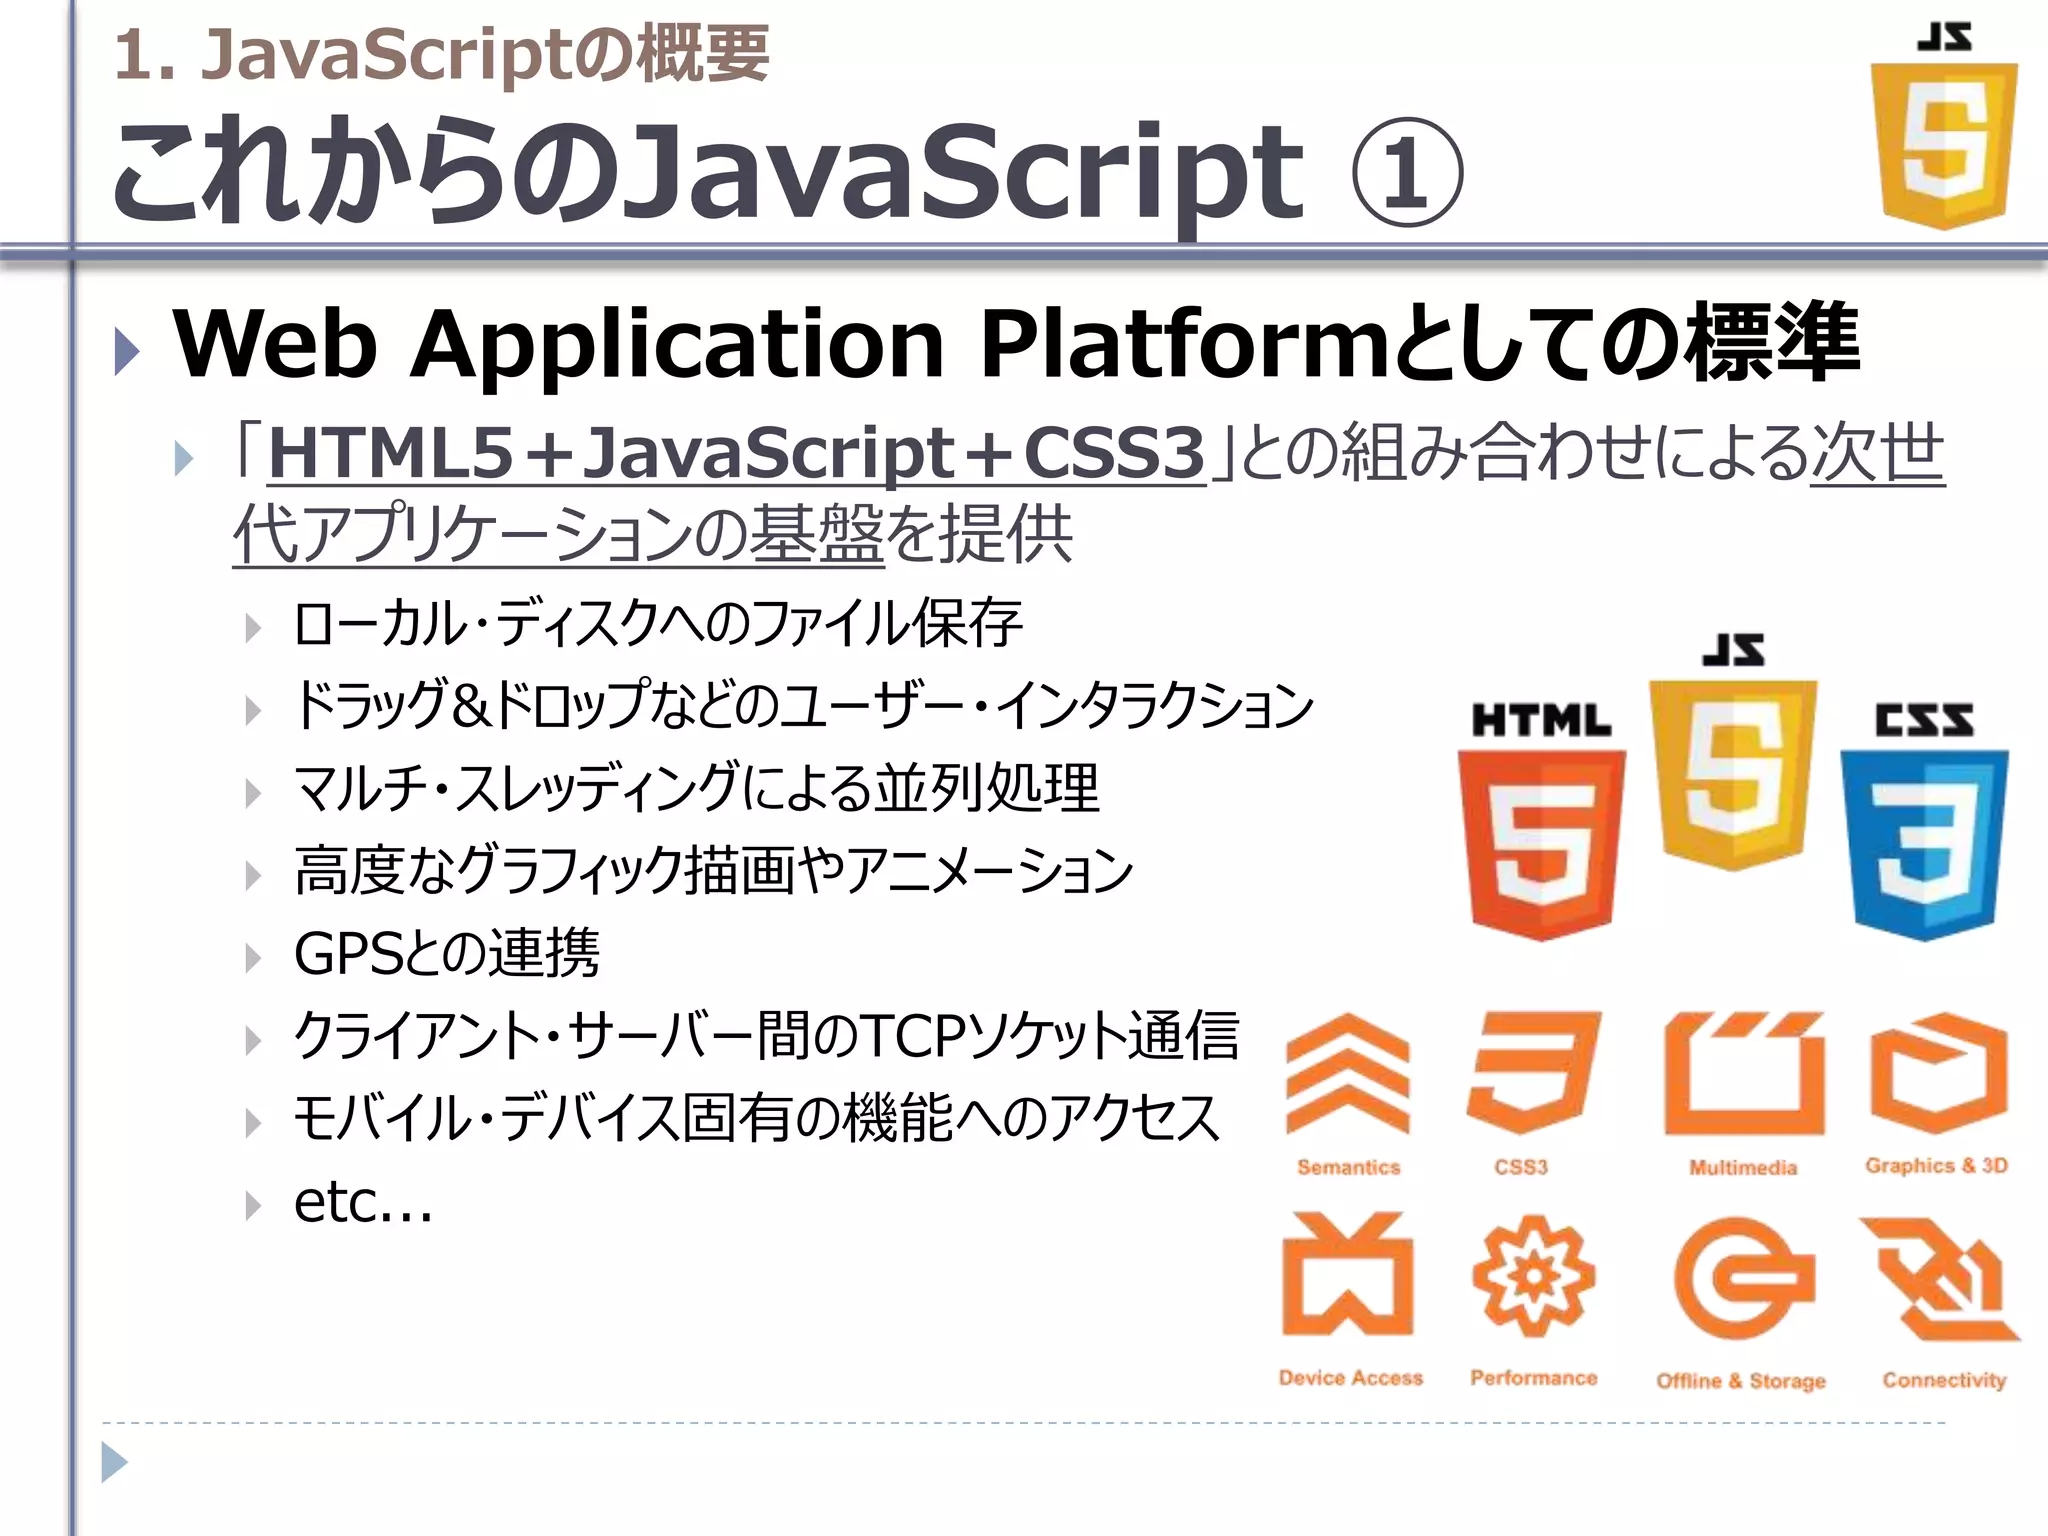Image resolution: width=2048 pixels, height=1536 pixels.
Task: Click the bullet arrow before マルチ・スレッディング line
Action: (254, 794)
